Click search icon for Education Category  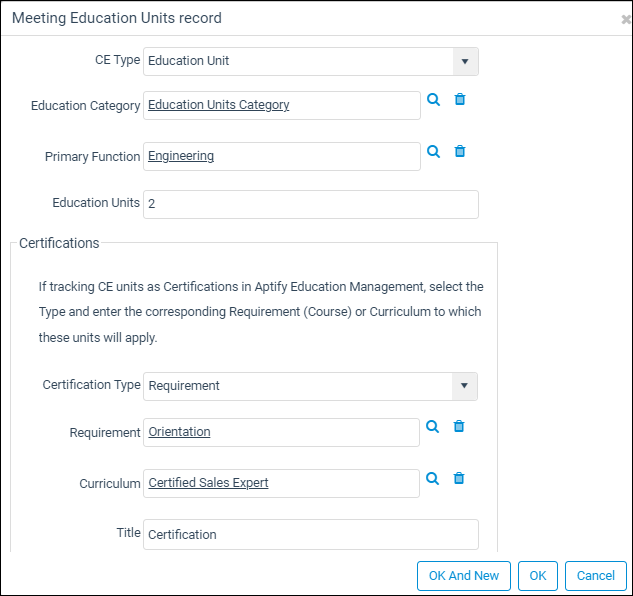tap(434, 99)
